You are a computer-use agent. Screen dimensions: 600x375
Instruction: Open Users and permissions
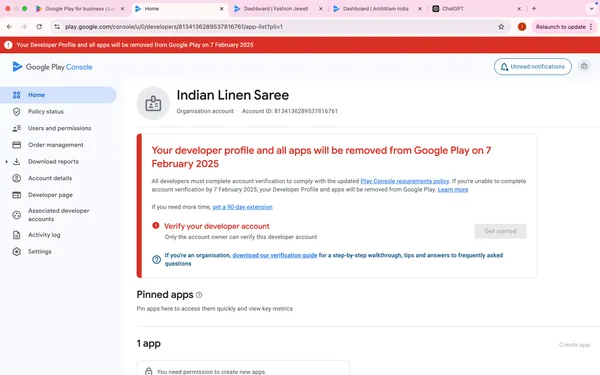[59, 128]
